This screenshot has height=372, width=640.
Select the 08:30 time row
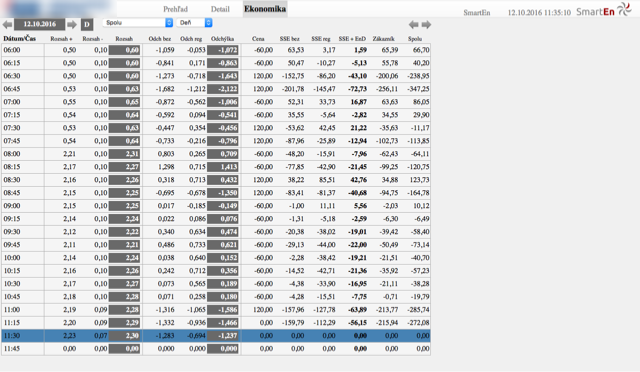pos(216,180)
